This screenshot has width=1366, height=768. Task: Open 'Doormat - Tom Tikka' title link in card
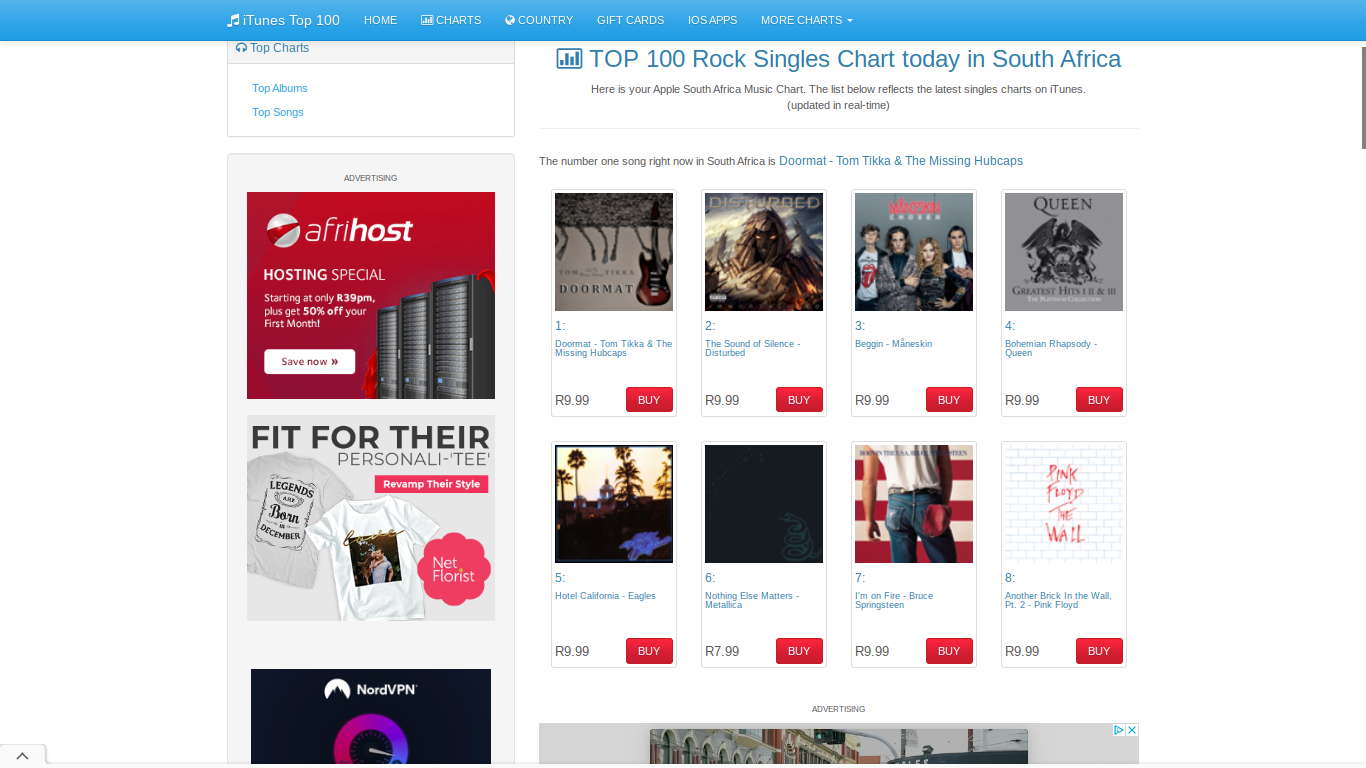(x=613, y=348)
